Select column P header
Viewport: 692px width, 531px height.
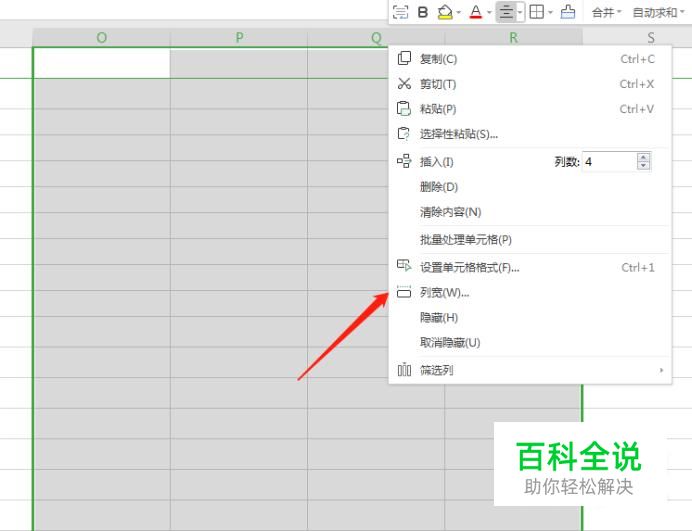click(x=239, y=38)
